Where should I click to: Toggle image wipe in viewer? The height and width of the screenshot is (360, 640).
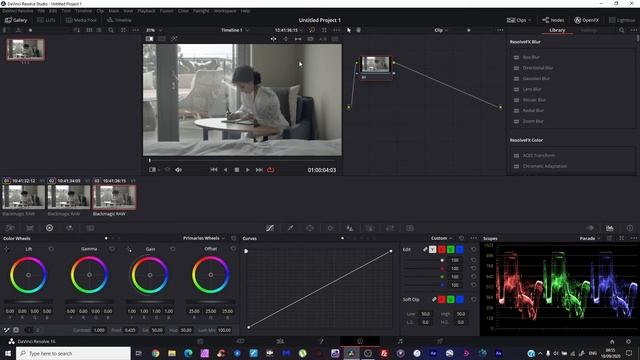click(x=150, y=39)
